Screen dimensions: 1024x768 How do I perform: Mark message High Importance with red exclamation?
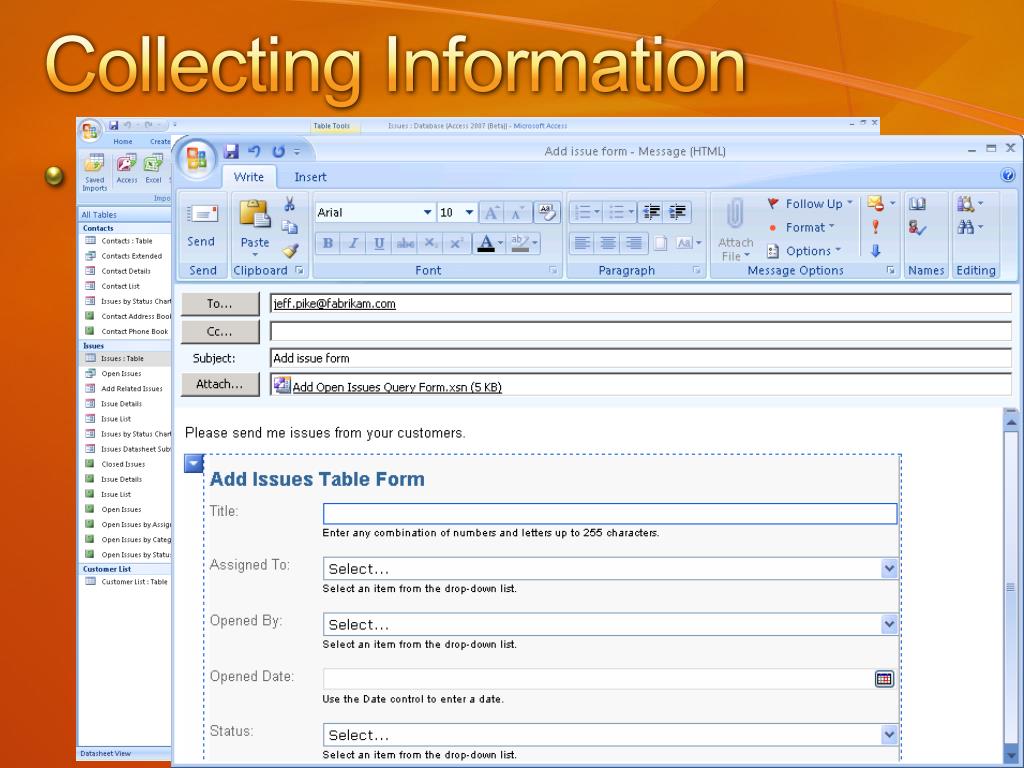(875, 227)
